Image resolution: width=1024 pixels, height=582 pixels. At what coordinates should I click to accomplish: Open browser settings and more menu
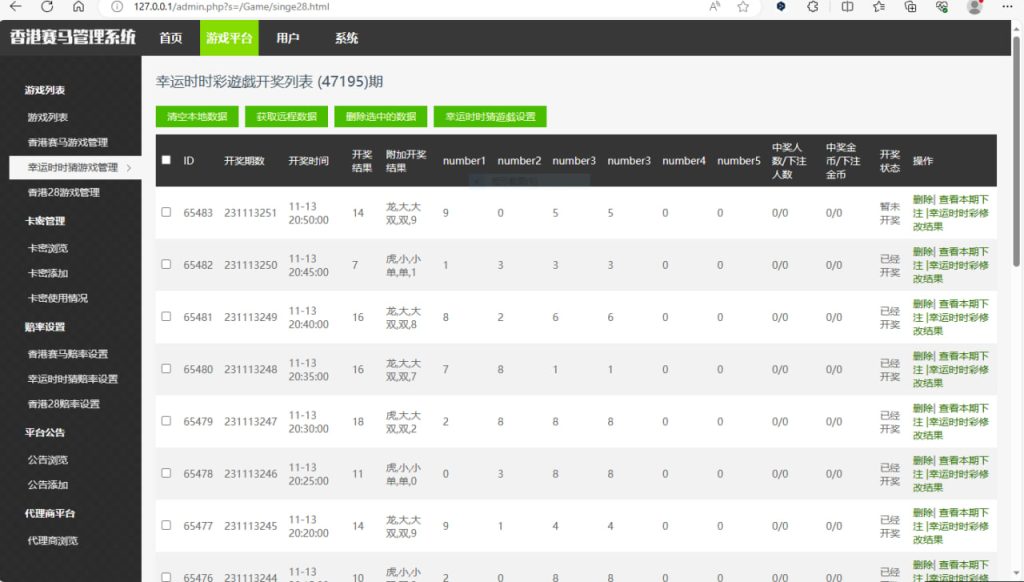pyautogui.click(x=1007, y=7)
